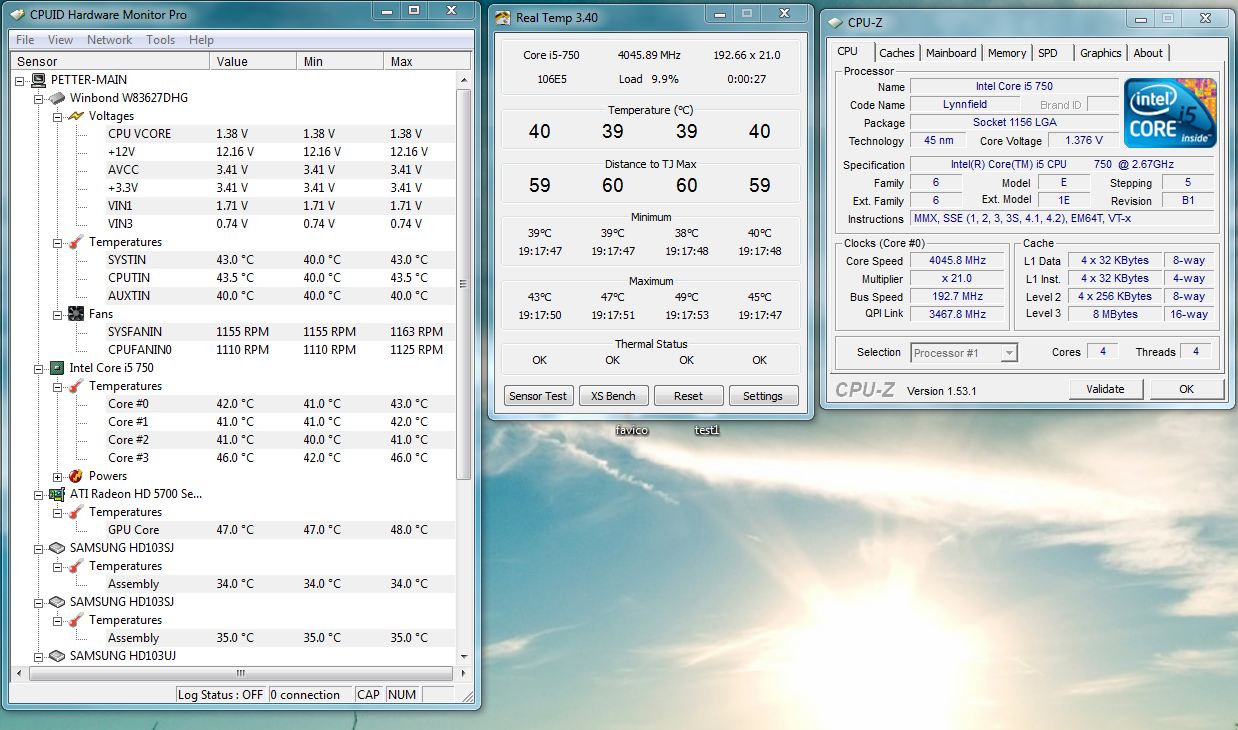Switch to the Graphics tab in CPU-Z
Viewport: 1238px width, 730px height.
pyautogui.click(x=1100, y=53)
